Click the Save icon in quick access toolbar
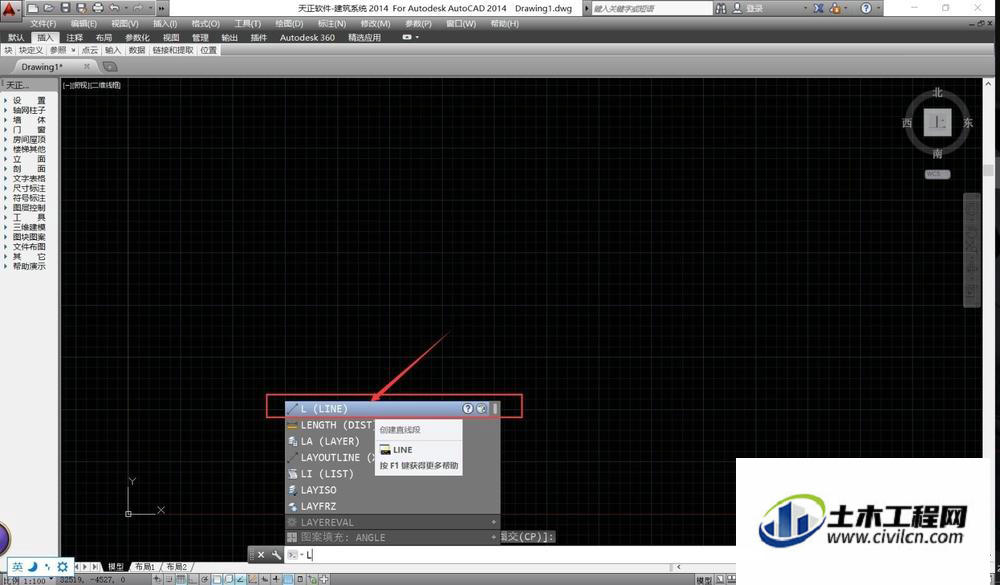This screenshot has width=1000, height=585. coord(66,8)
